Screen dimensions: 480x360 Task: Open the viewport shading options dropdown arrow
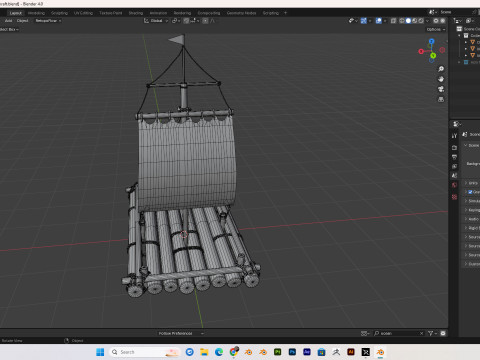tap(427, 21)
